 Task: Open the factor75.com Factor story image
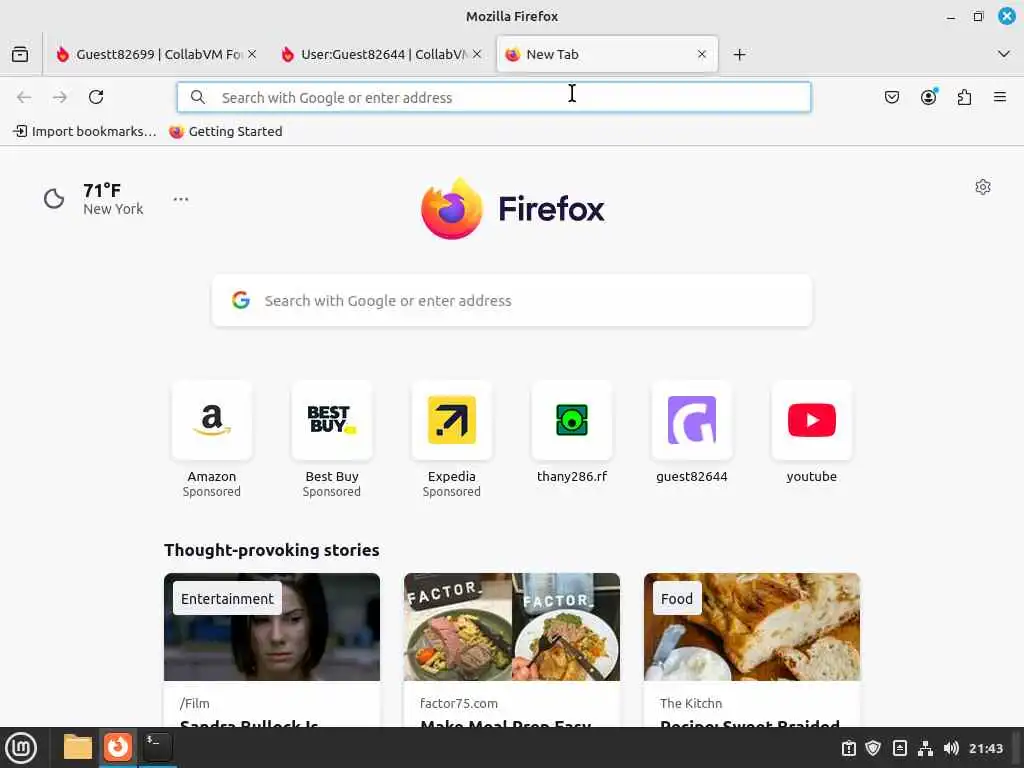coord(512,627)
